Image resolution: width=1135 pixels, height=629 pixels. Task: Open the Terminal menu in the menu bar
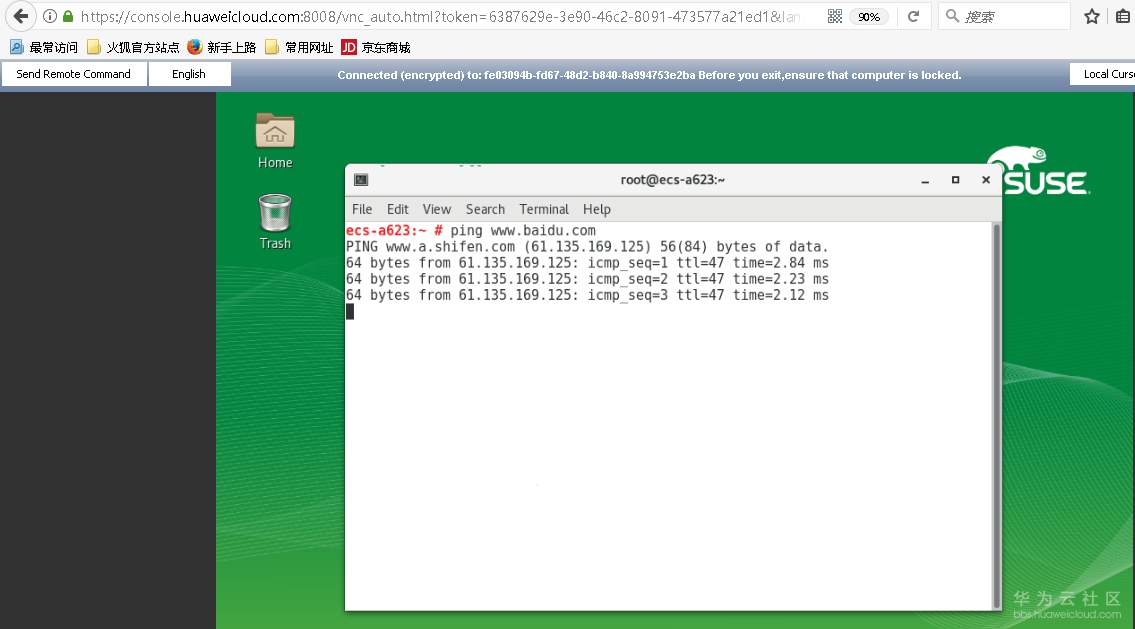coord(544,209)
